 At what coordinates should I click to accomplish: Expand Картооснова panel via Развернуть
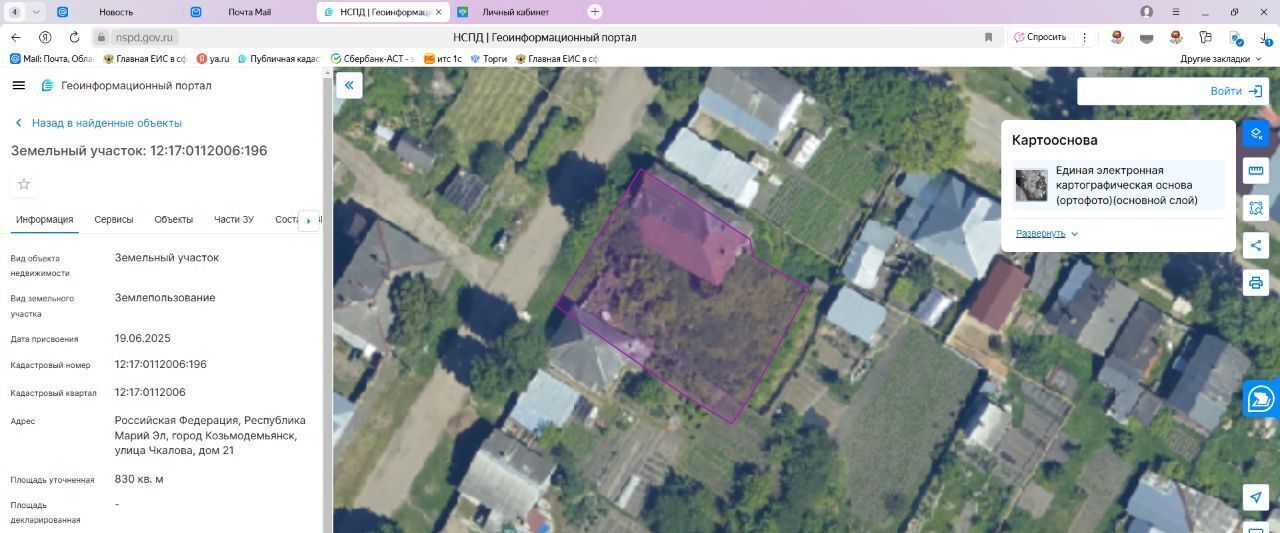pyautogui.click(x=1047, y=233)
